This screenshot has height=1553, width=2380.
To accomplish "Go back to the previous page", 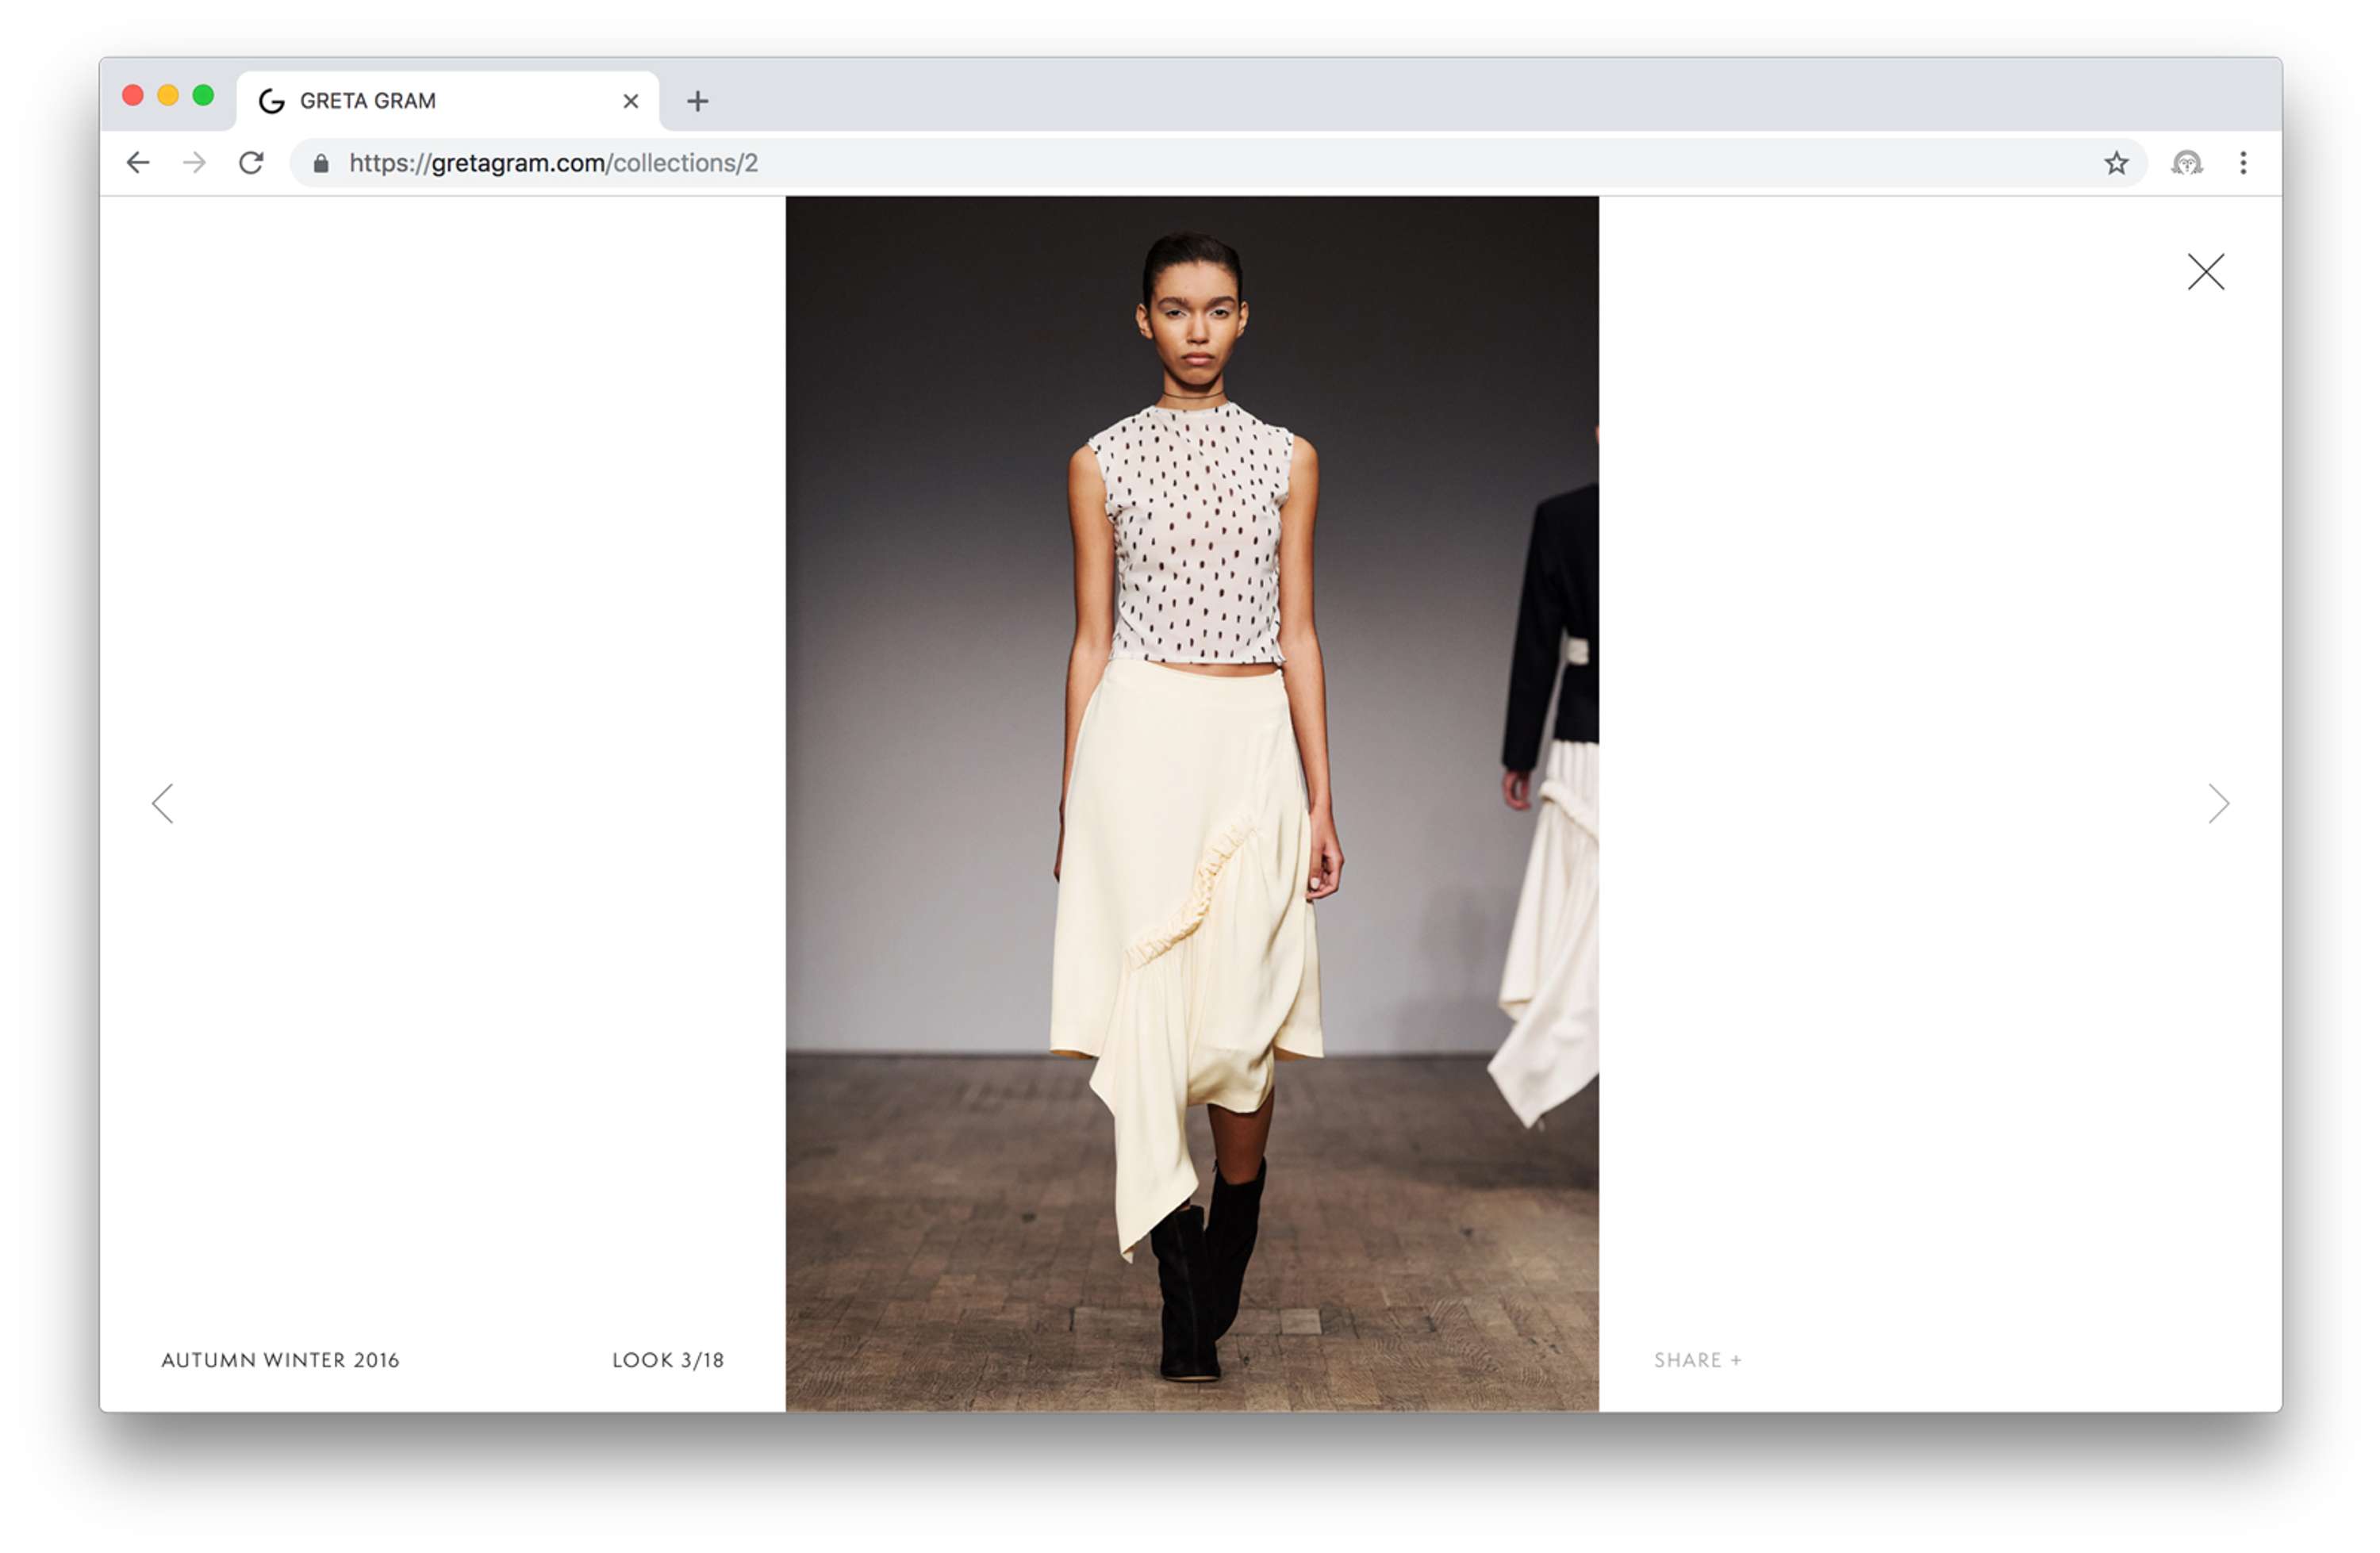I will (x=138, y=163).
